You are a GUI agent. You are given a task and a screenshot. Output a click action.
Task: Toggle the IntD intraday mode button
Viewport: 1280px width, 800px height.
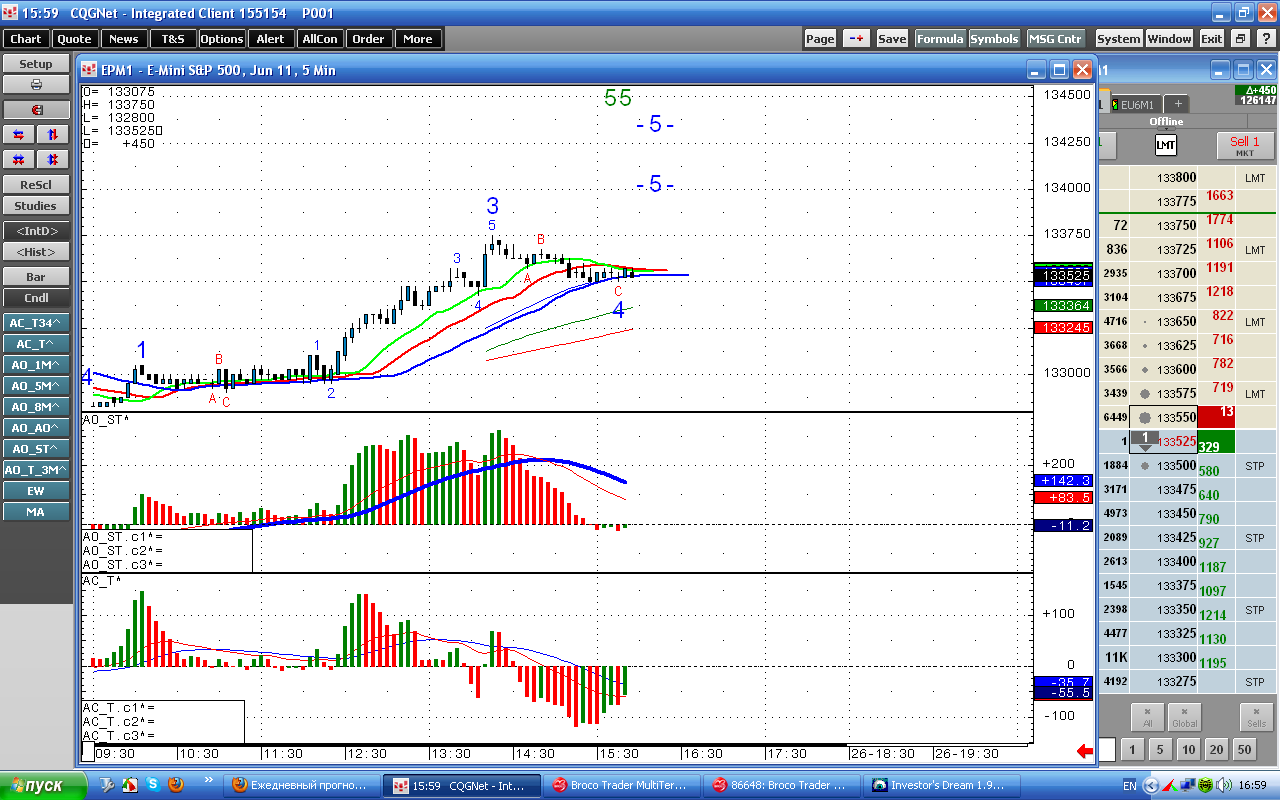[36, 231]
